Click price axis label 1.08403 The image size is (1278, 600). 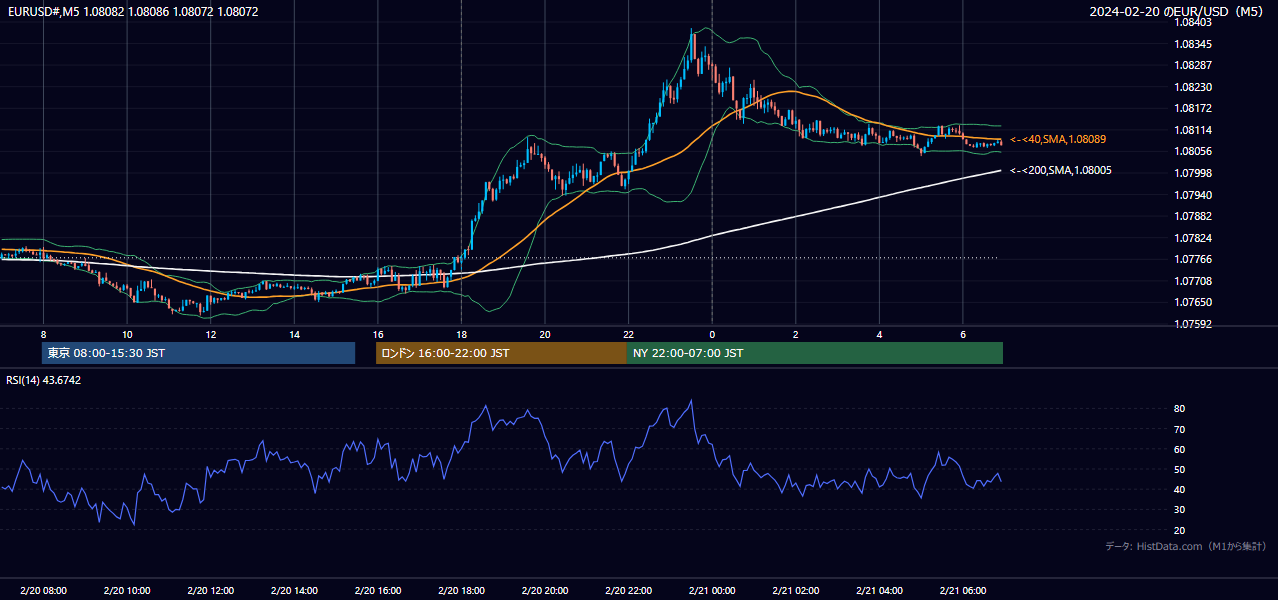click(x=1192, y=22)
